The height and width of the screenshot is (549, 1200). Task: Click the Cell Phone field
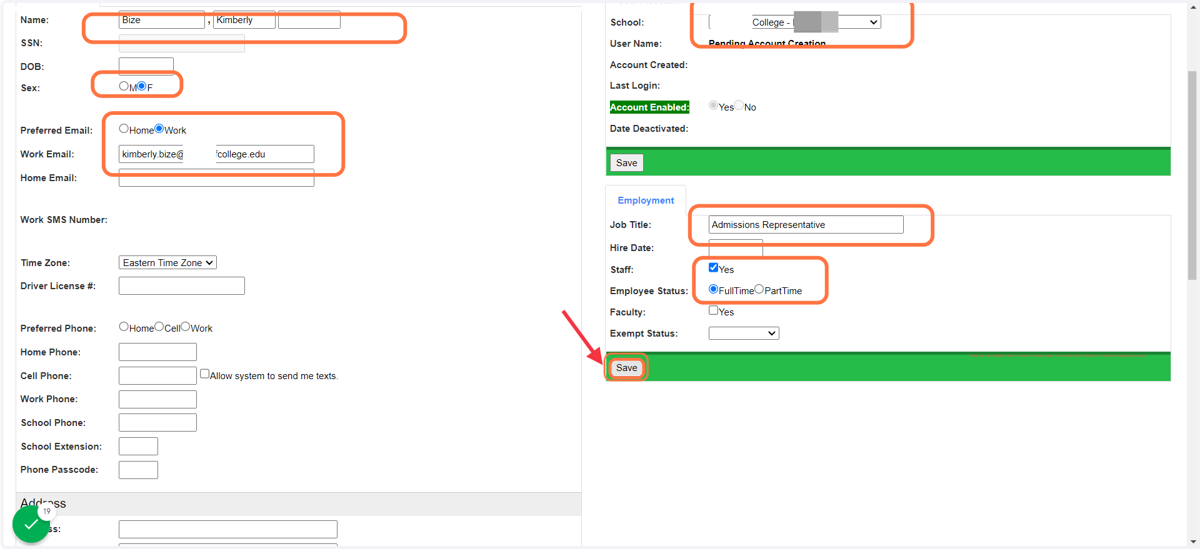point(158,376)
